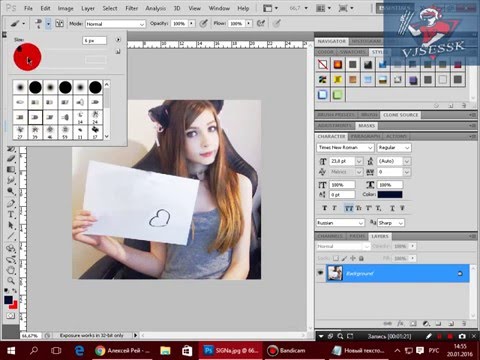Viewport: 480px width, 360px height.
Task: Toggle Quick Mask mode in the toolbox
Action: (x=11, y=316)
